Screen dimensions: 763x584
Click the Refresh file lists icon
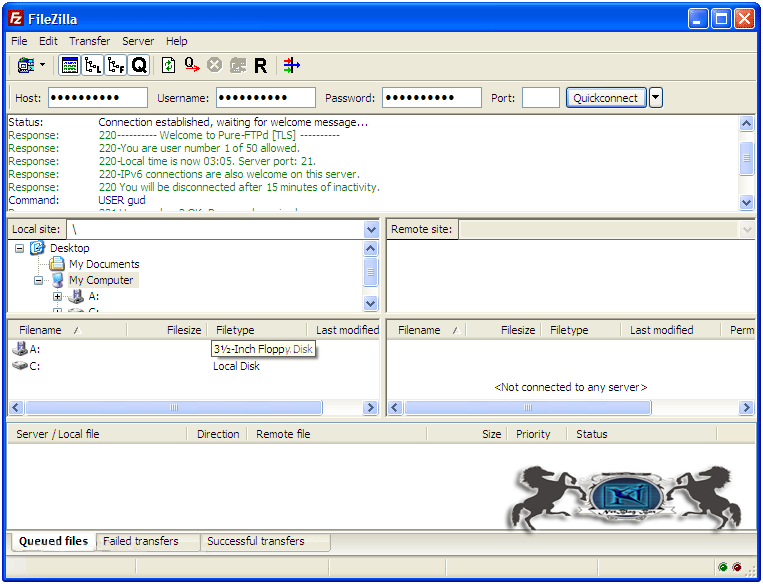pos(168,66)
